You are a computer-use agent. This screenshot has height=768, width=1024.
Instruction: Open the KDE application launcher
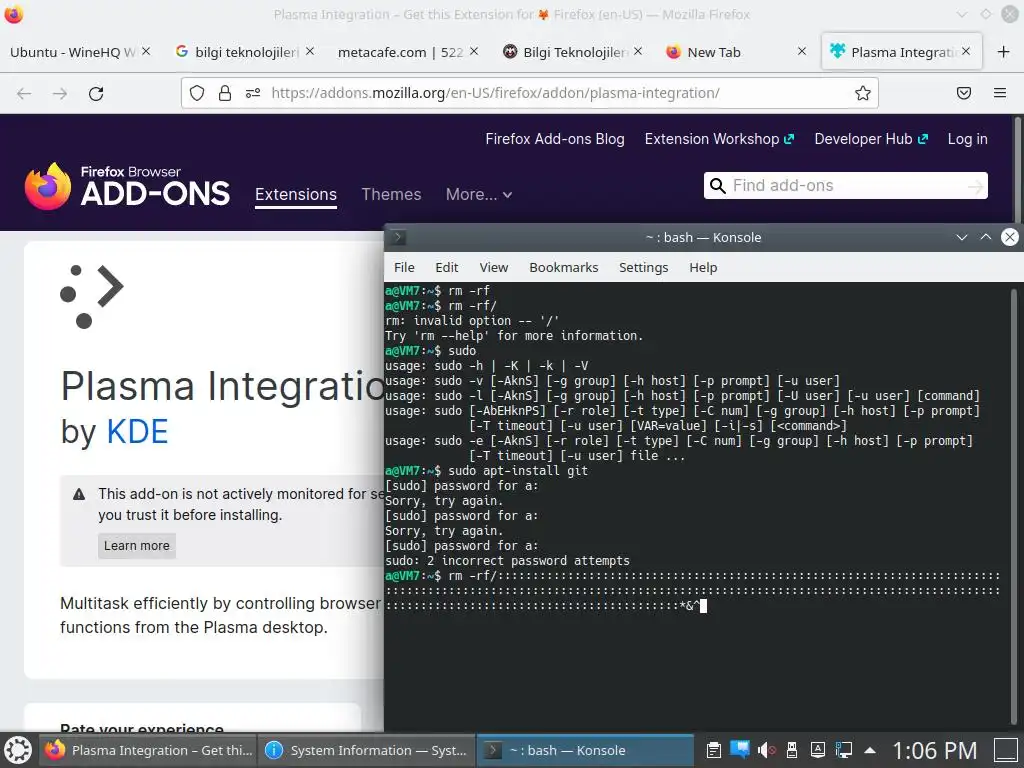coord(18,750)
